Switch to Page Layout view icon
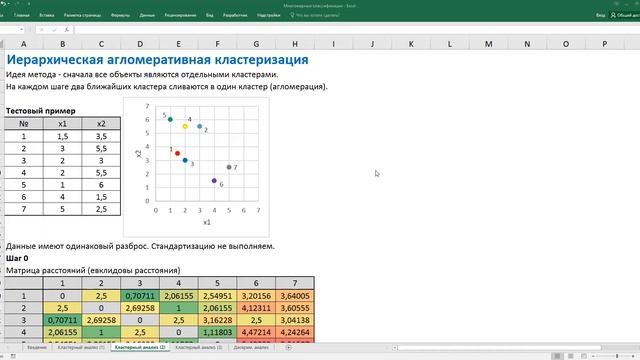 [x=571, y=356]
